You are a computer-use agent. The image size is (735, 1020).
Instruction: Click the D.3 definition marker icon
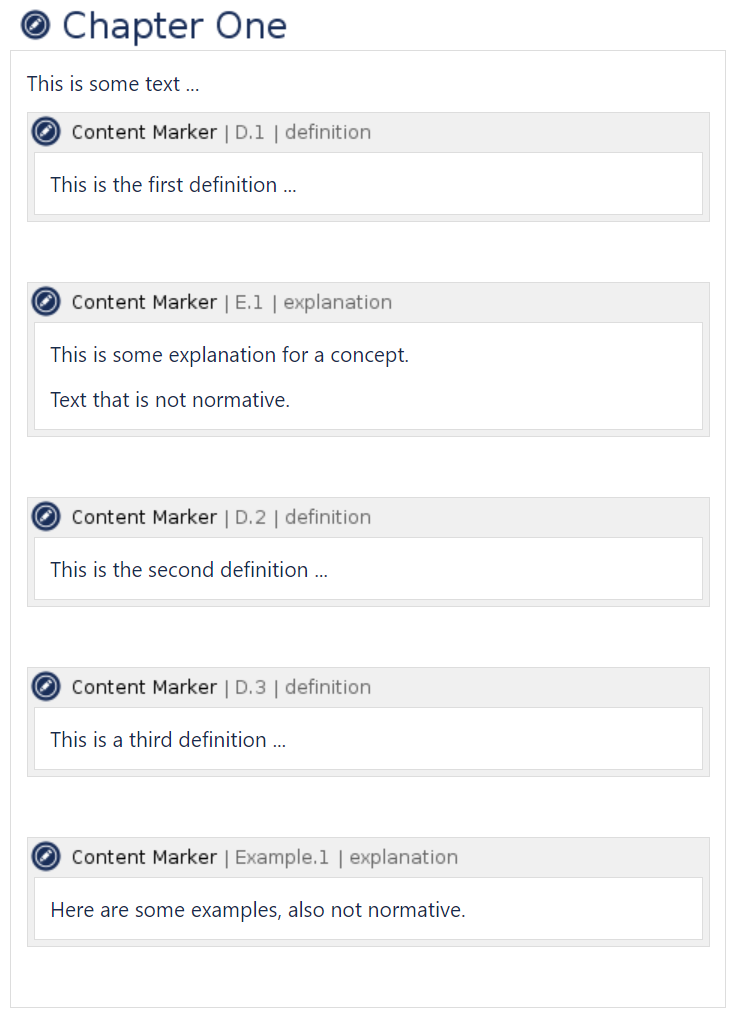tap(46, 687)
